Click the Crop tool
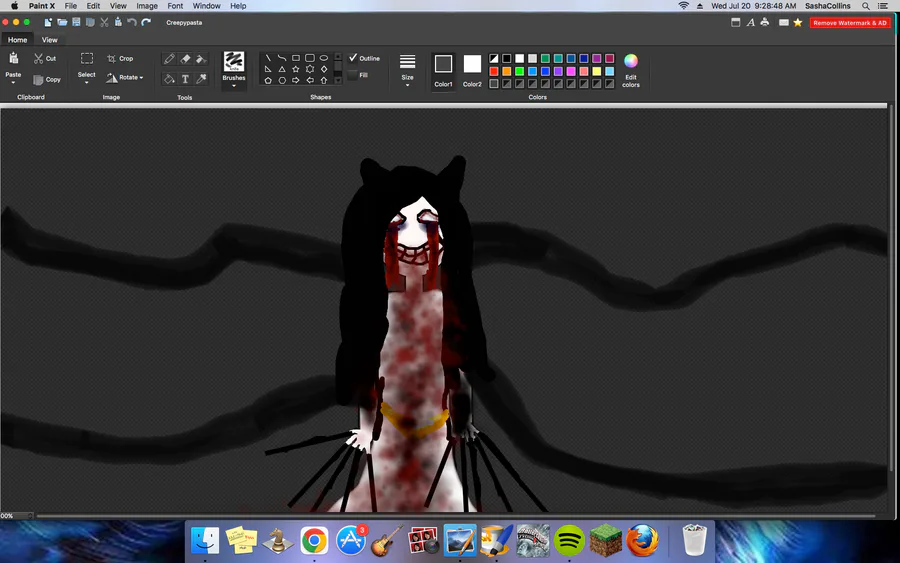The image size is (900, 563). [120, 59]
